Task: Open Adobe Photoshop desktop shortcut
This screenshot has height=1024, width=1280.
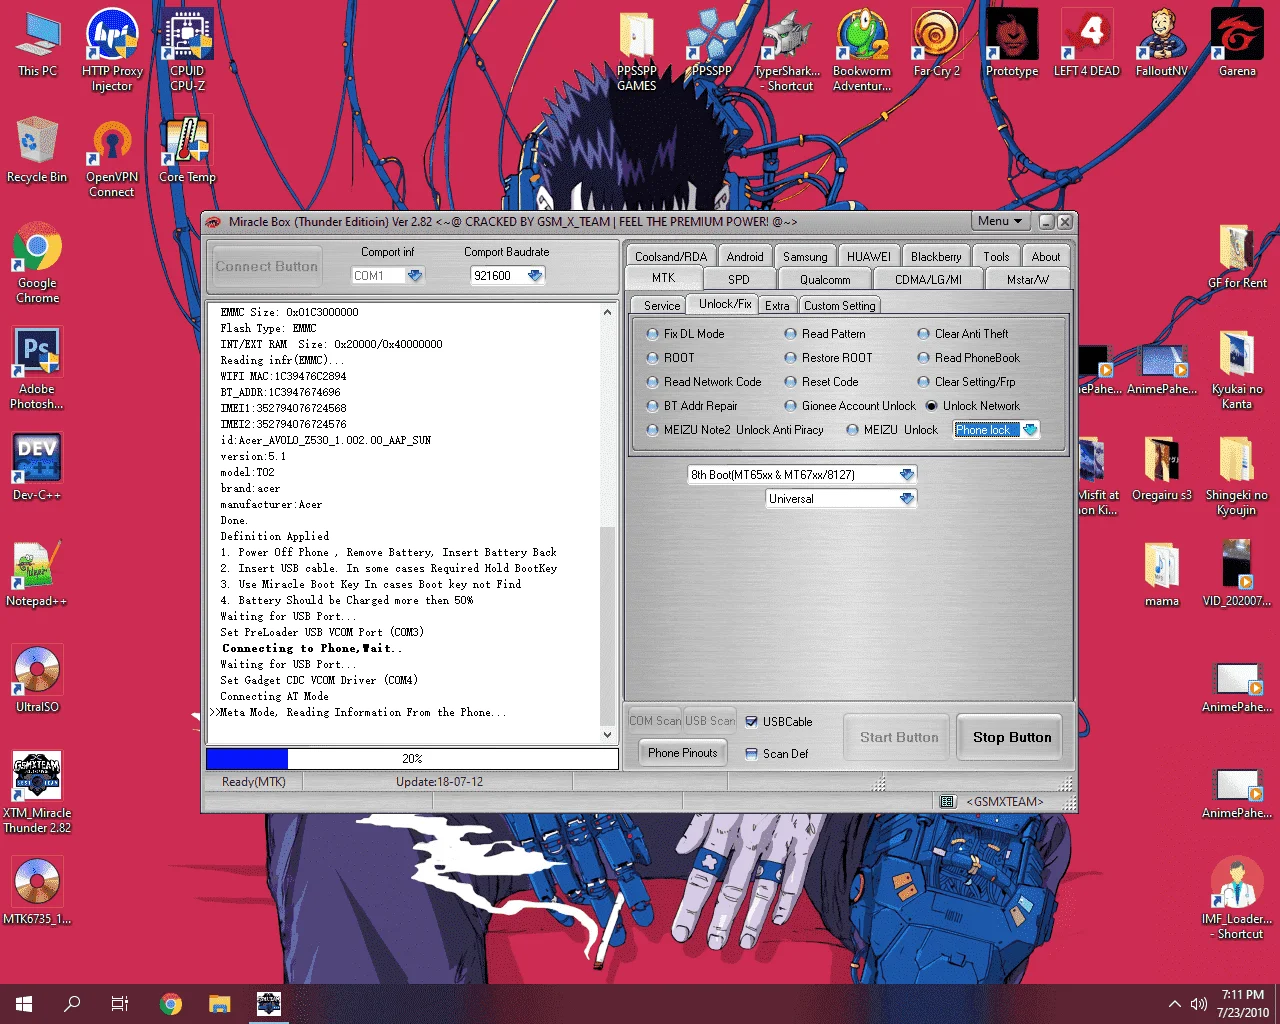Action: [x=37, y=369]
